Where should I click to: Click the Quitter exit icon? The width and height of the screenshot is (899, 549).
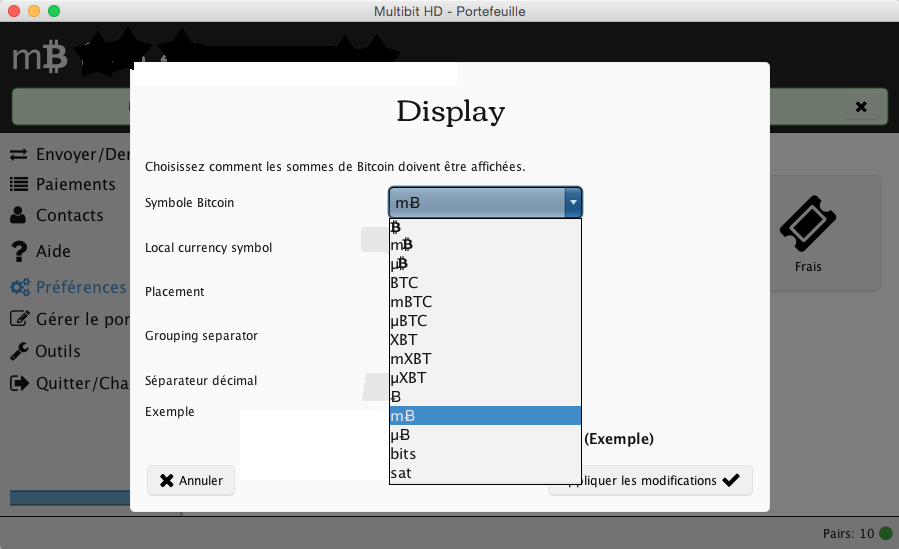coord(19,383)
